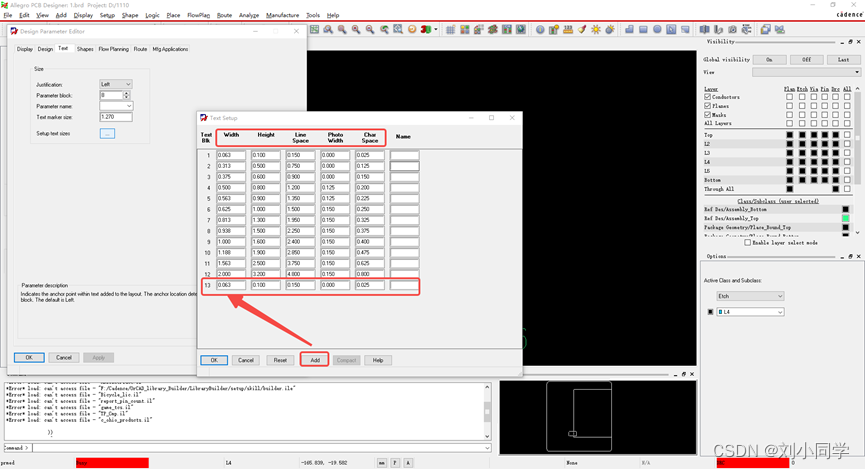Switch to the Shapes tab

(85, 49)
